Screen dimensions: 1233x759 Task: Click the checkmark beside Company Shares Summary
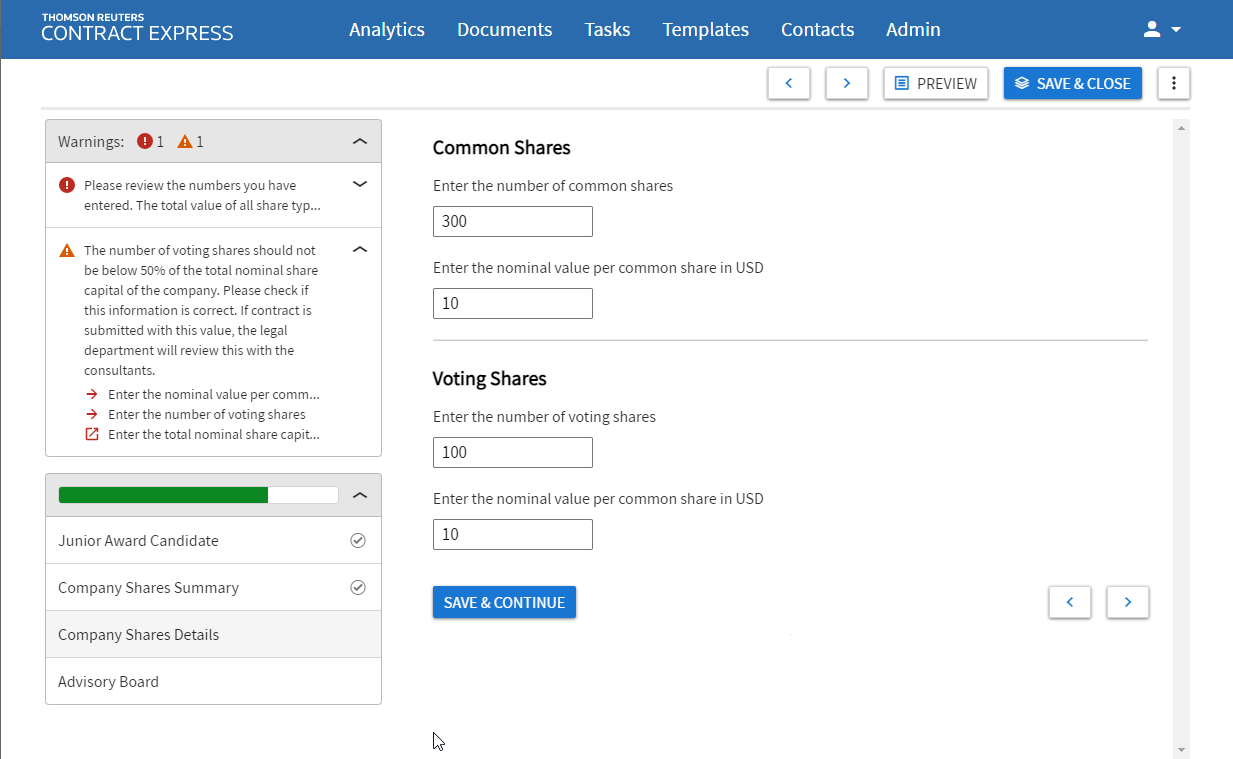(358, 587)
